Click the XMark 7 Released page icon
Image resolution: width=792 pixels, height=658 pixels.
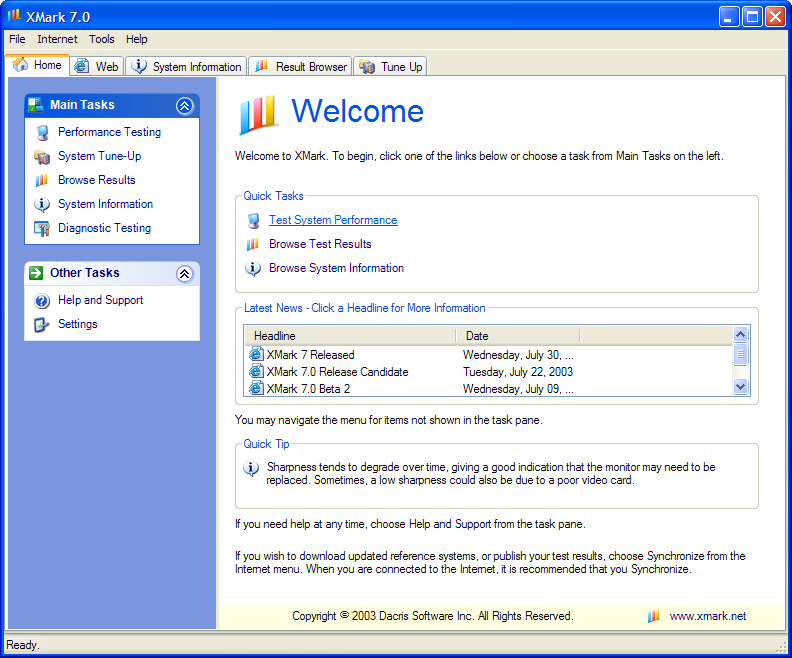pyautogui.click(x=257, y=355)
